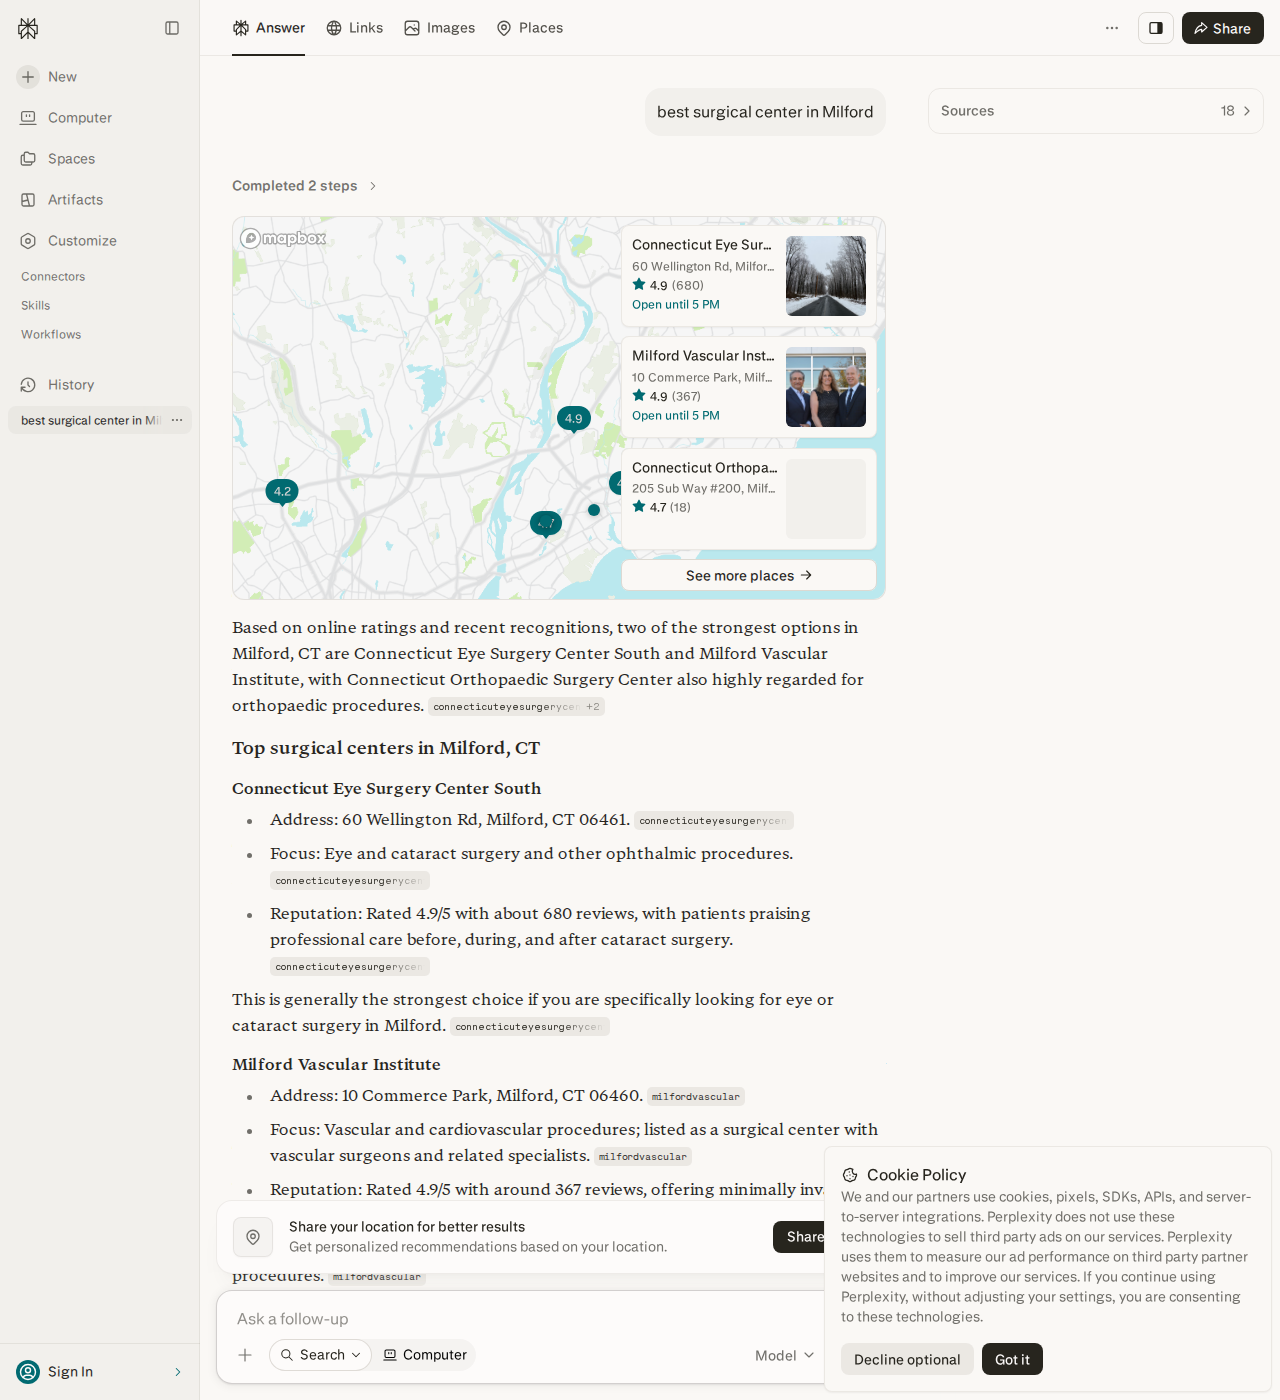The image size is (1280, 1400).
Task: Open the Search mode dropdown
Action: coord(320,1355)
